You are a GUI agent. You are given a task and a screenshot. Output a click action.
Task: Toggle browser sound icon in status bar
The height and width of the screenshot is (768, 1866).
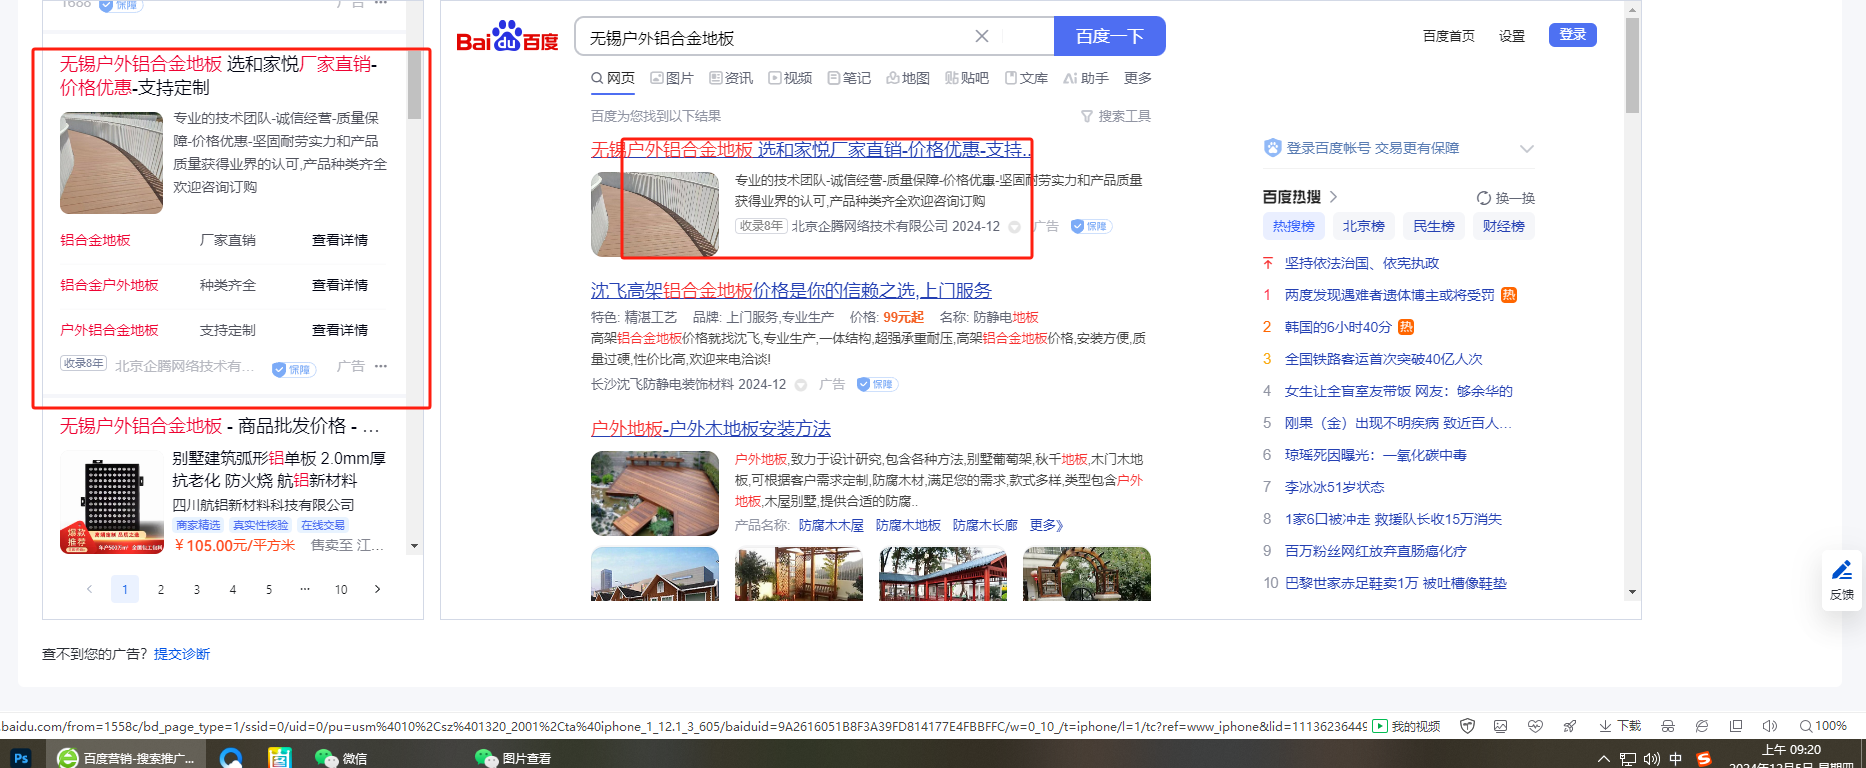click(1770, 726)
